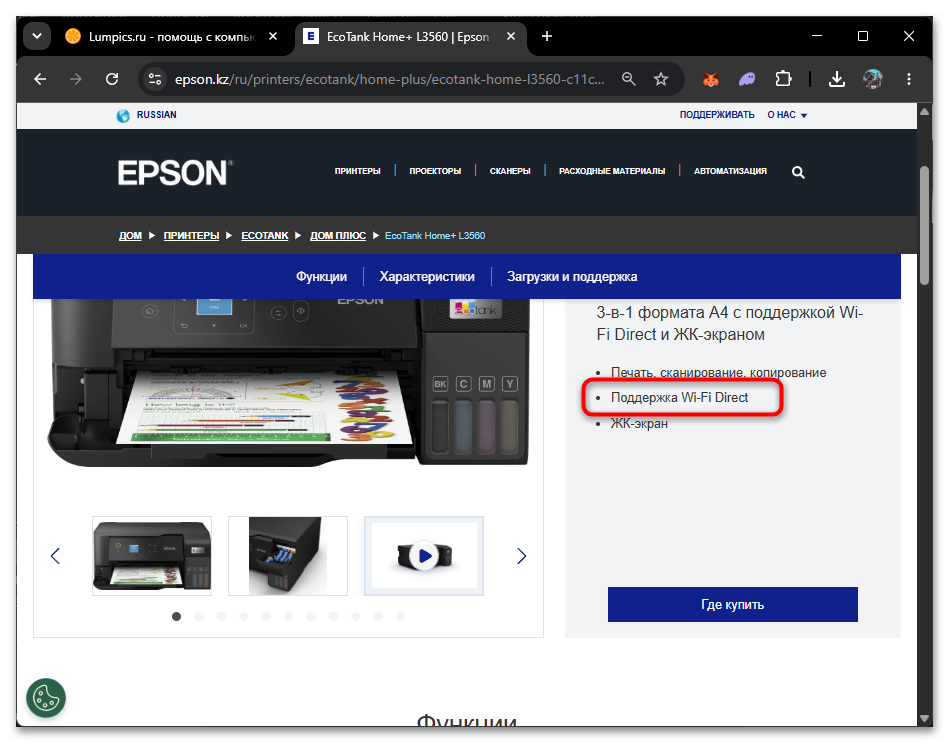This screenshot has width=949, height=743.
Task: Open the tab search dropdown arrow
Action: pyautogui.click(x=37, y=36)
